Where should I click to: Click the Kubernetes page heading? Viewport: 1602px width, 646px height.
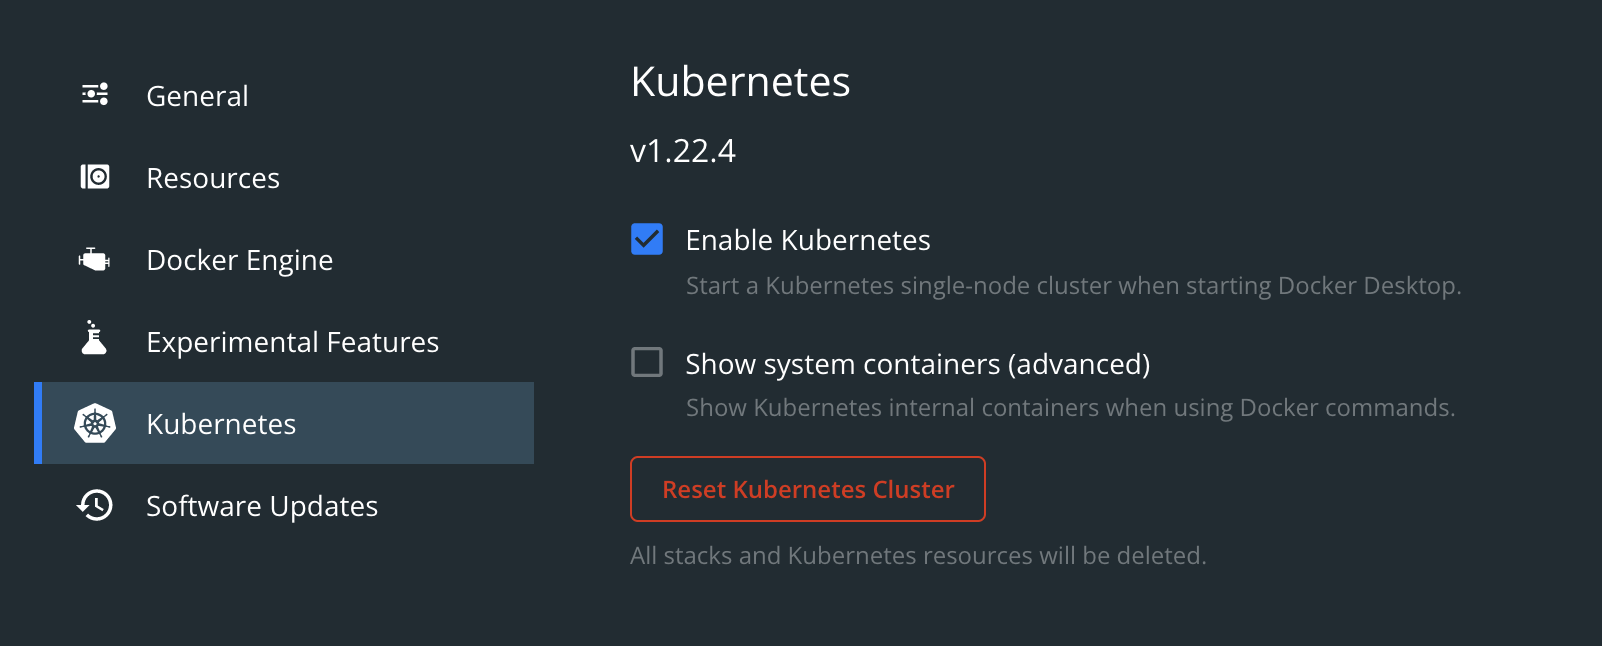click(740, 81)
